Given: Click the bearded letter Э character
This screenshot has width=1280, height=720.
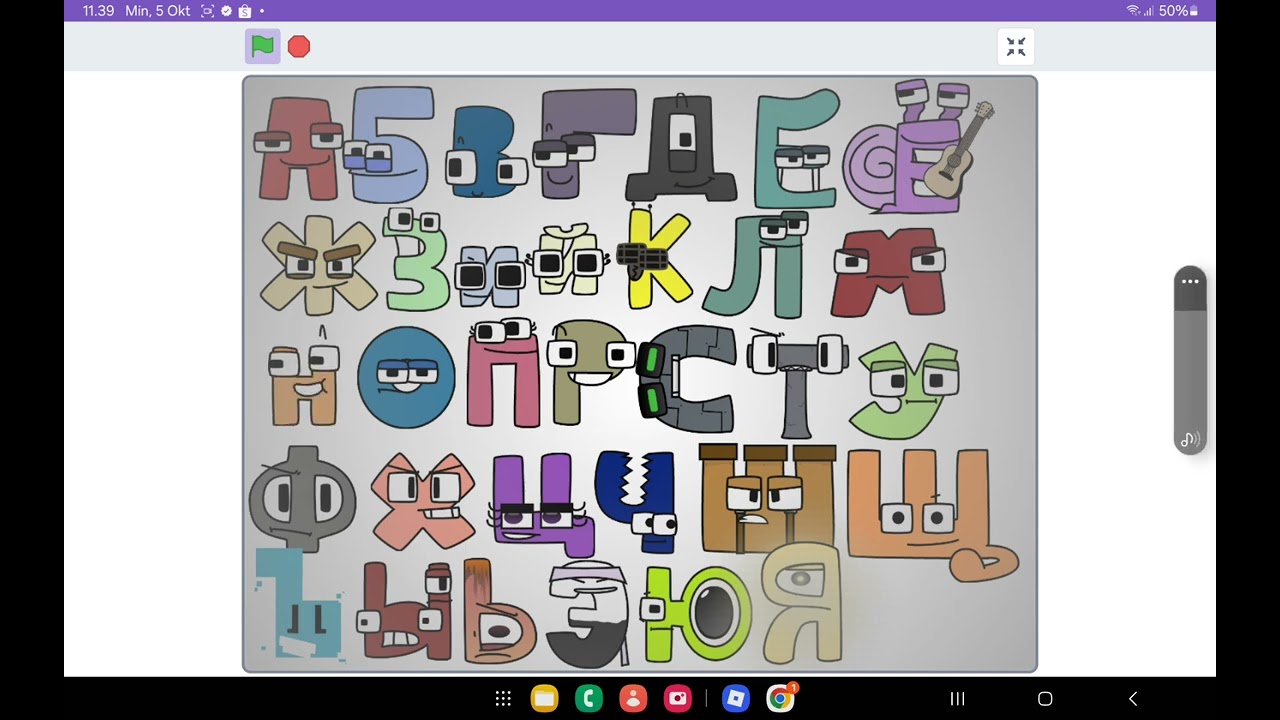Looking at the screenshot, I should 588,615.
